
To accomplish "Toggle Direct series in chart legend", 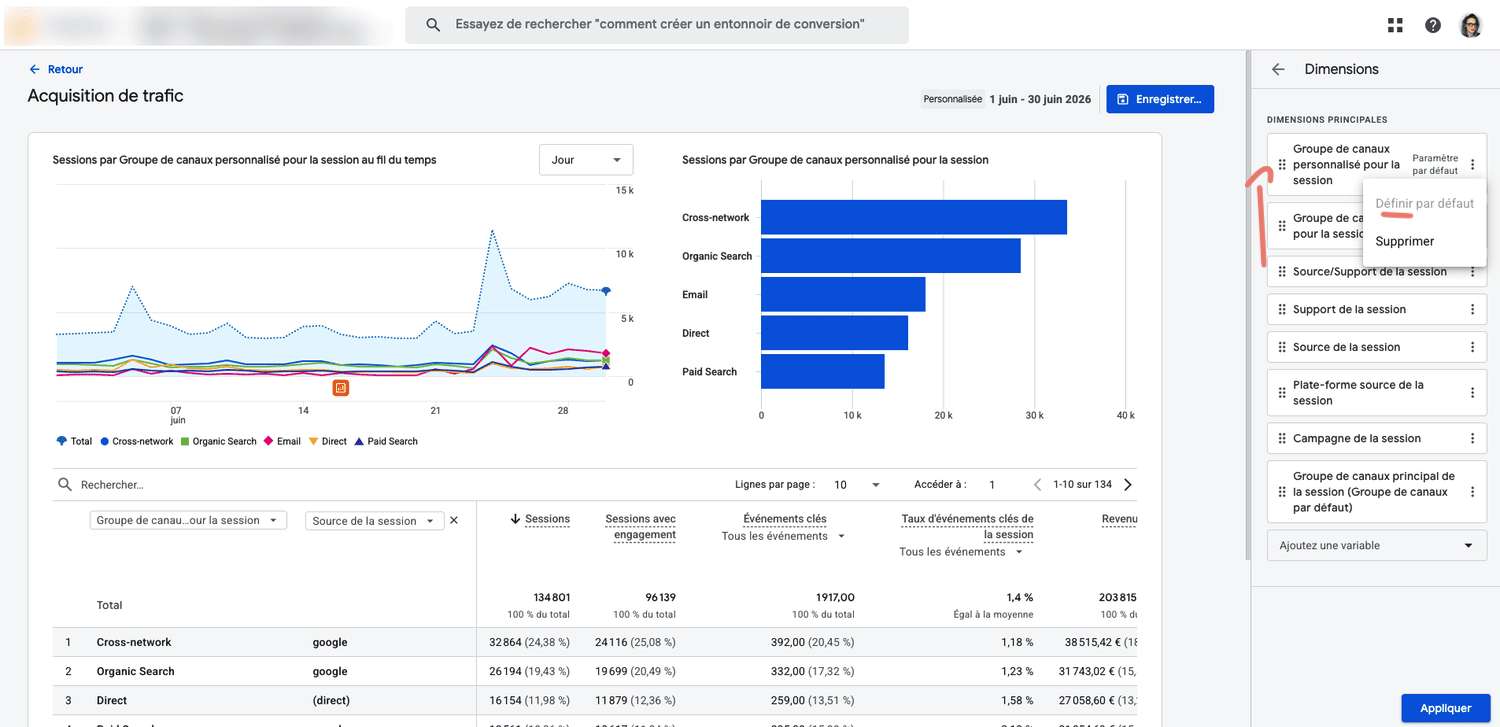I will 328,441.
